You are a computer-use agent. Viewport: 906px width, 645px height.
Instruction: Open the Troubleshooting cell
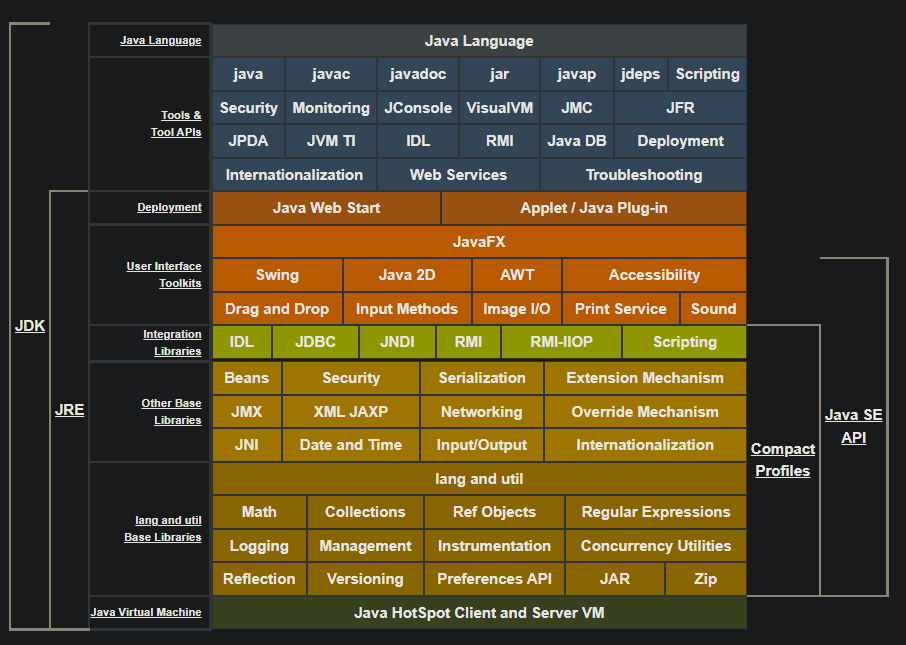(644, 175)
